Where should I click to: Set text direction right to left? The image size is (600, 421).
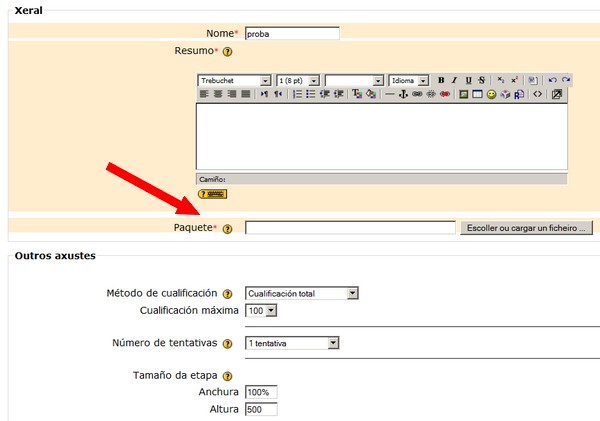tap(278, 94)
